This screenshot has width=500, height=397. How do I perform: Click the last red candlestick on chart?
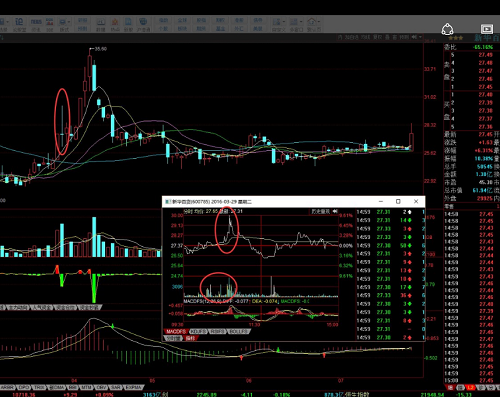point(412,137)
